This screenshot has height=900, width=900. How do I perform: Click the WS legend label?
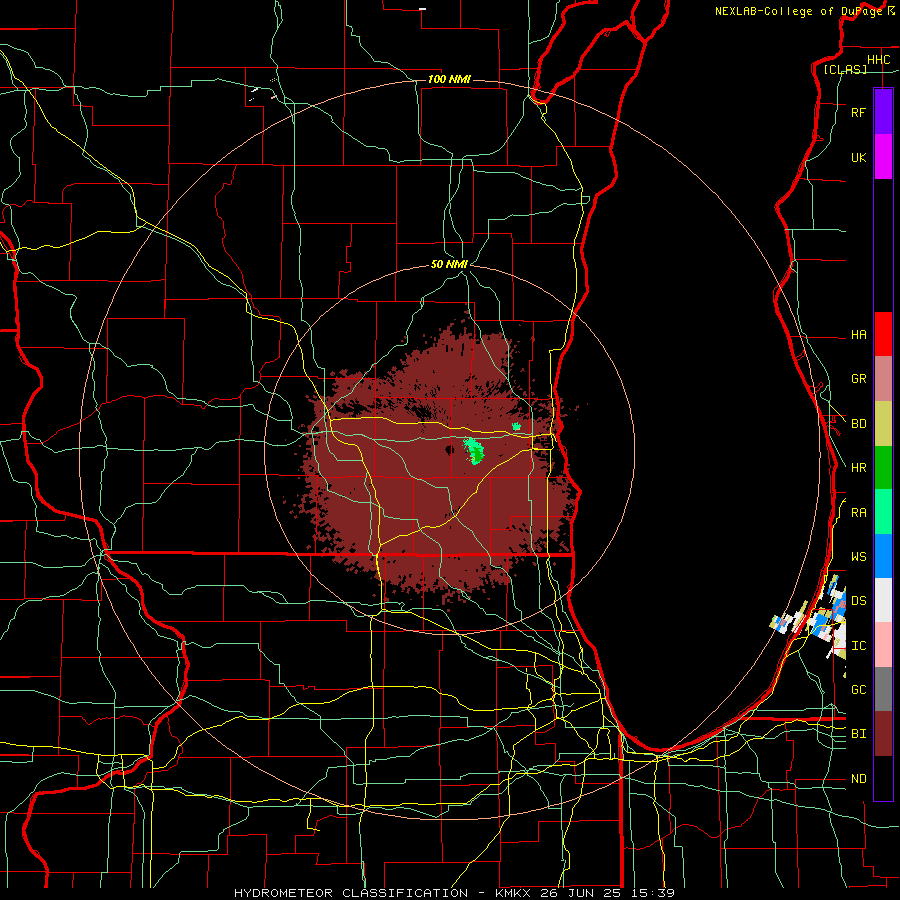[859, 556]
